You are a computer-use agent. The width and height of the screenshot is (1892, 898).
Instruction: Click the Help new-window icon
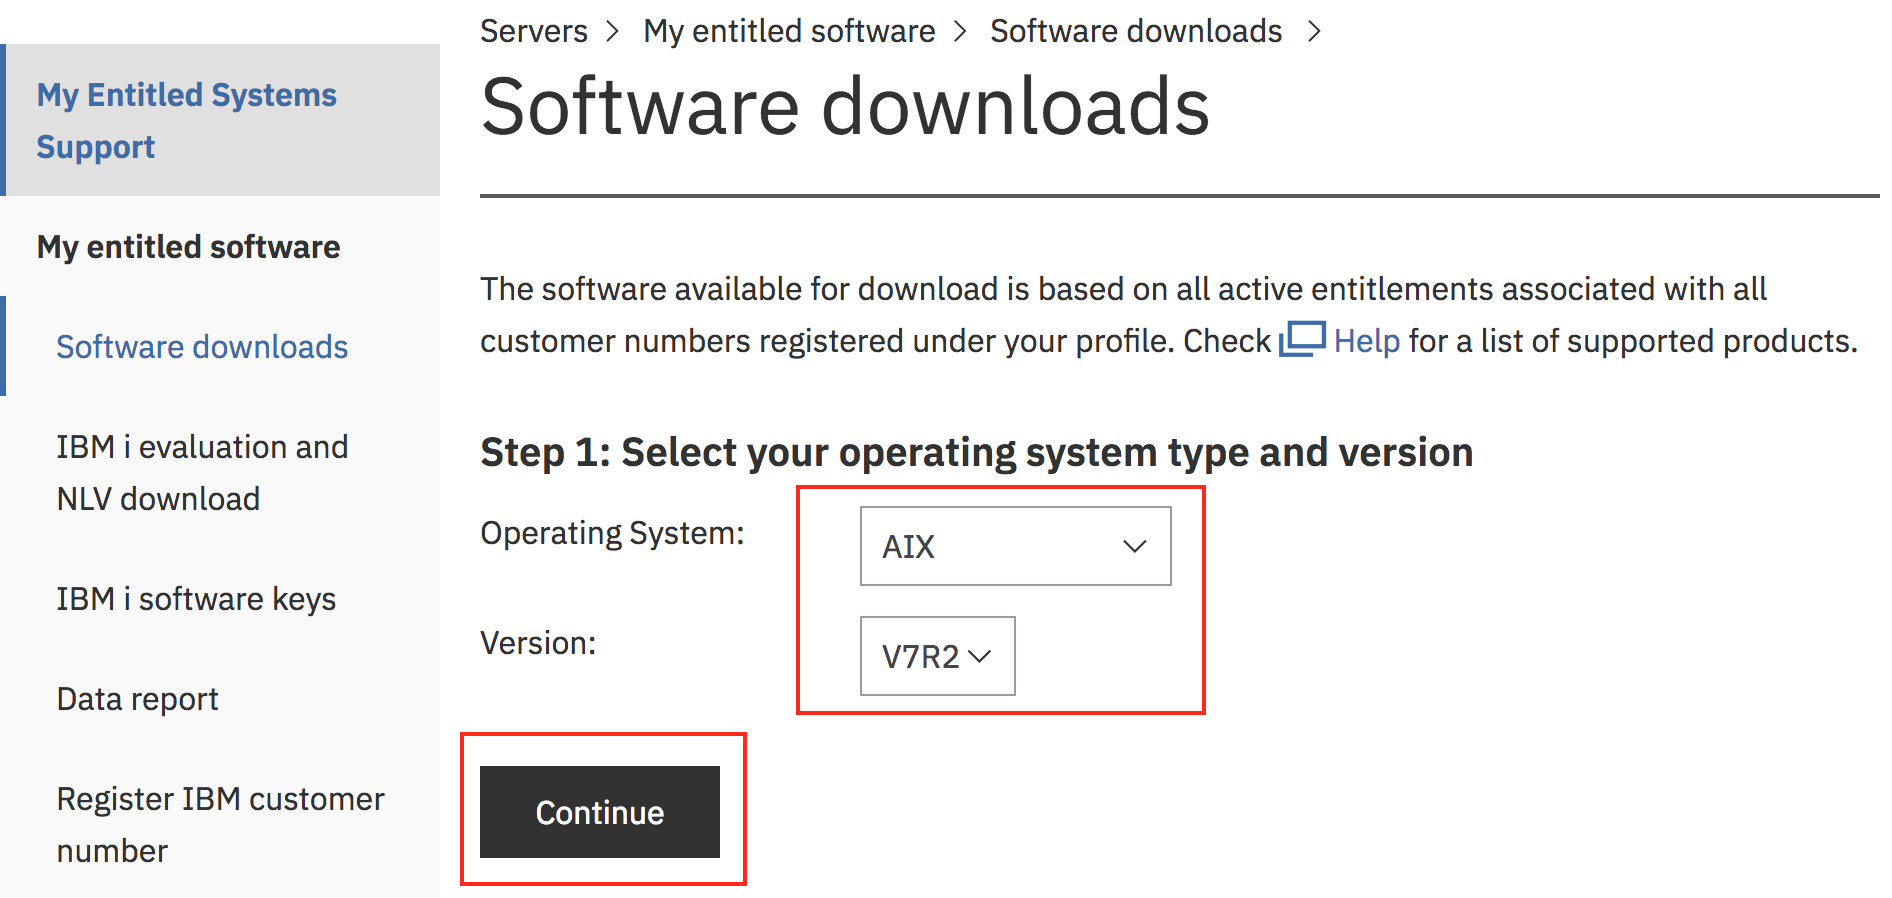(x=1302, y=339)
